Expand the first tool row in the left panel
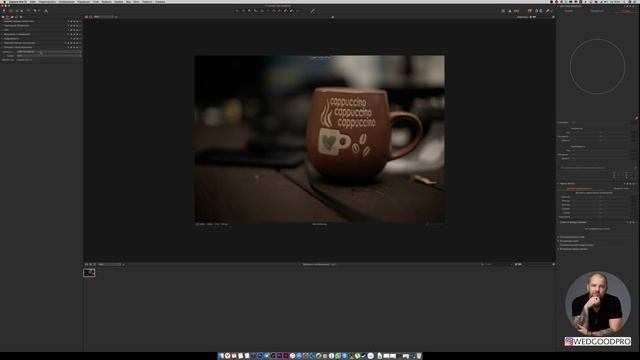640x360 pixels. [41, 21]
